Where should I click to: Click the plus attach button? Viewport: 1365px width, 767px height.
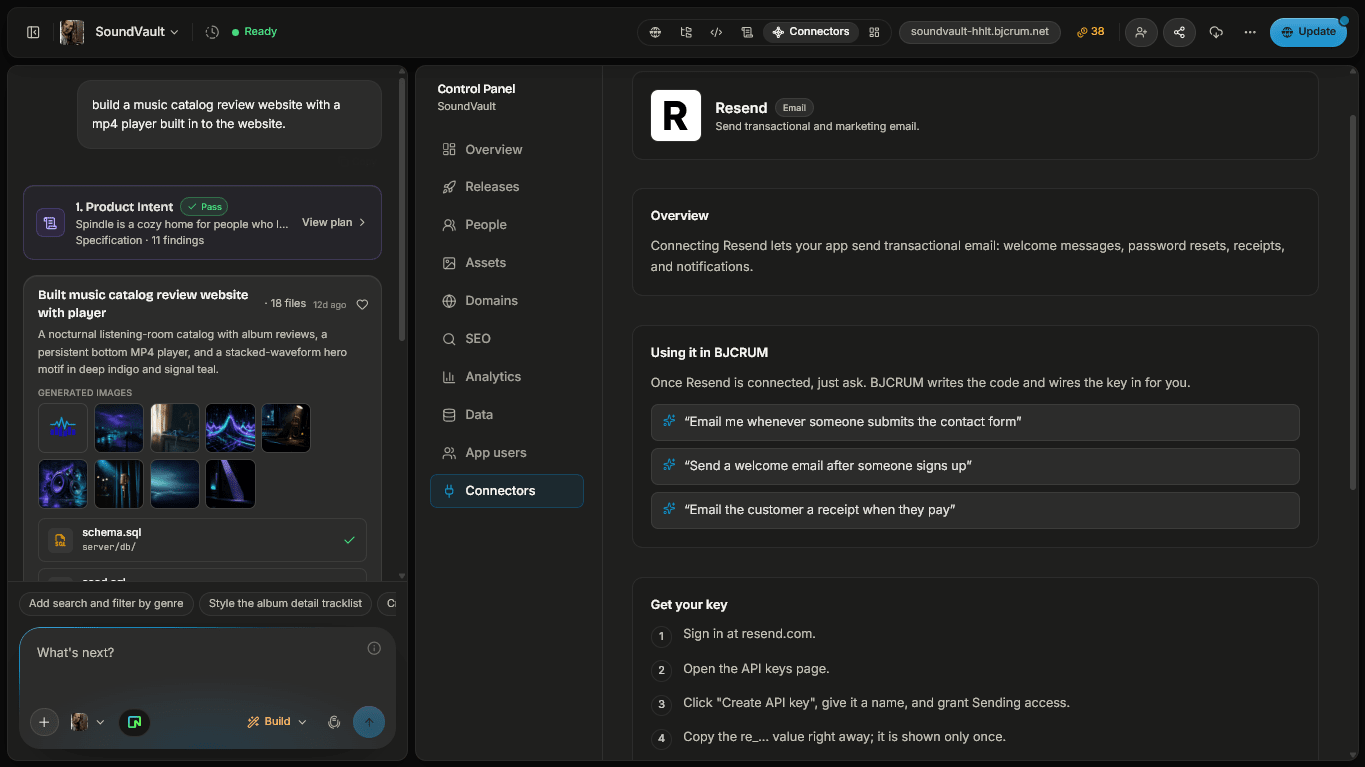tap(44, 722)
